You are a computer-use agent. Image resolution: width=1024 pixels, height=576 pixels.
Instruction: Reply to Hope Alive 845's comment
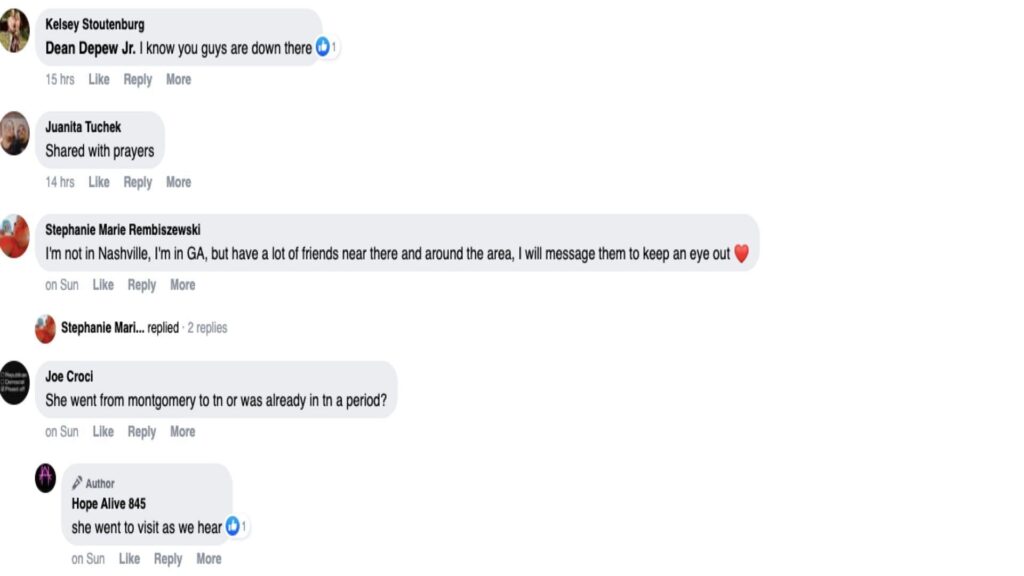pyautogui.click(x=168, y=559)
